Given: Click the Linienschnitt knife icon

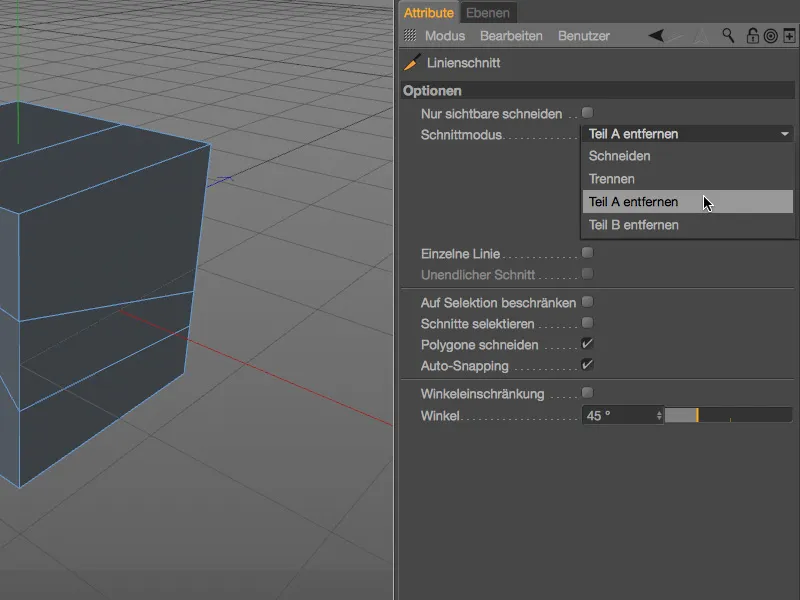Looking at the screenshot, I should click(412, 62).
